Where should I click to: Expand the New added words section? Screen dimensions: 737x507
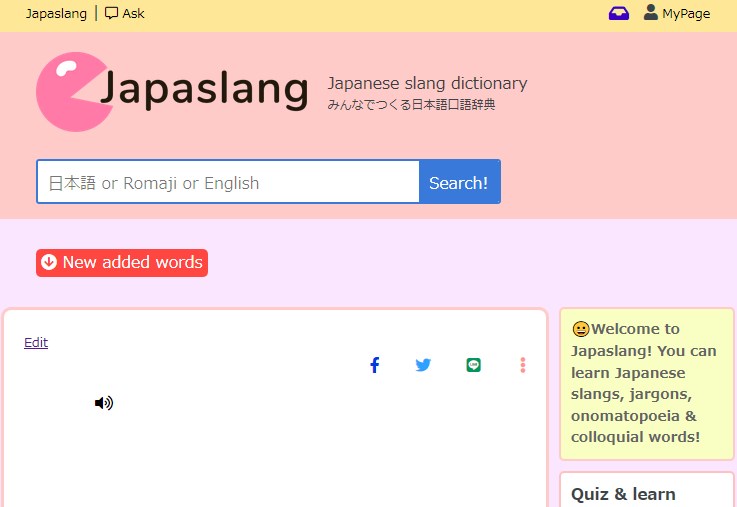click(x=132, y=263)
